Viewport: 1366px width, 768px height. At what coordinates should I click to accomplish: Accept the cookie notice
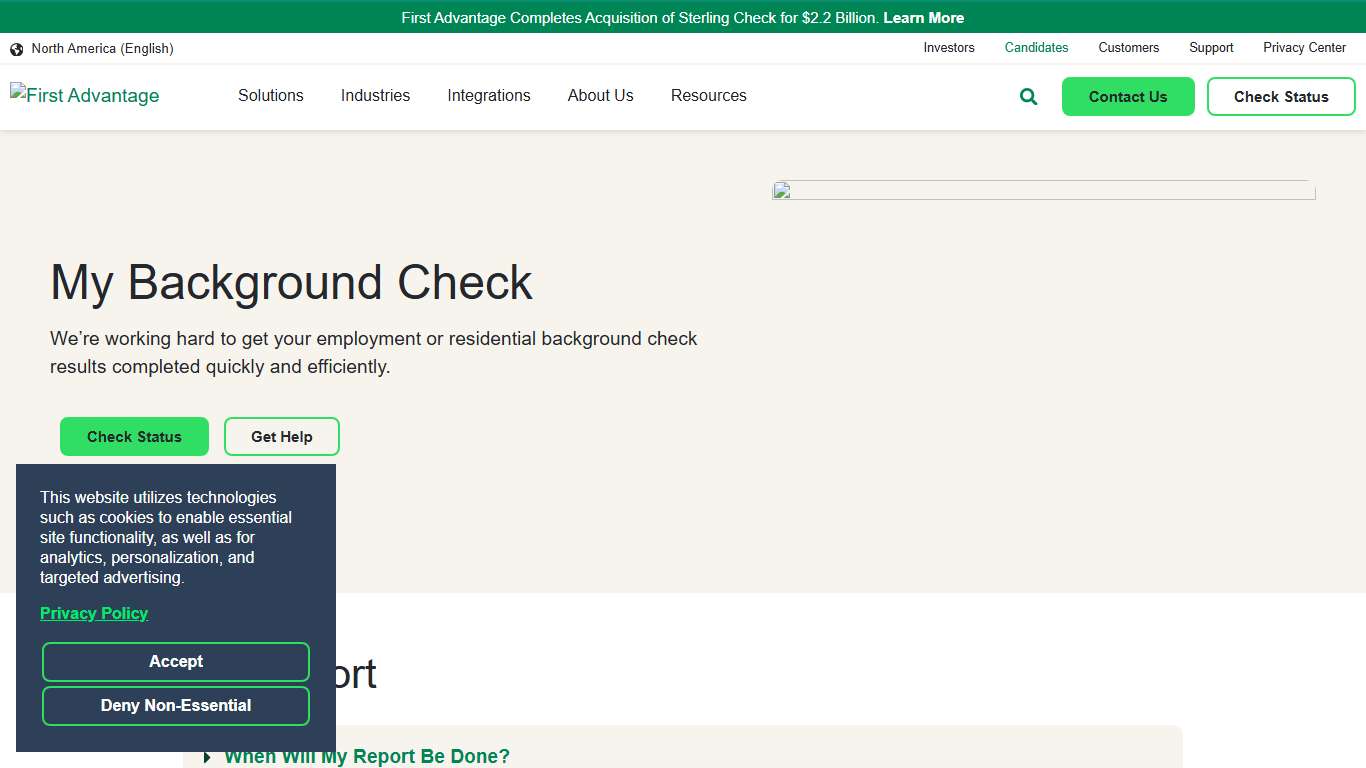click(176, 661)
